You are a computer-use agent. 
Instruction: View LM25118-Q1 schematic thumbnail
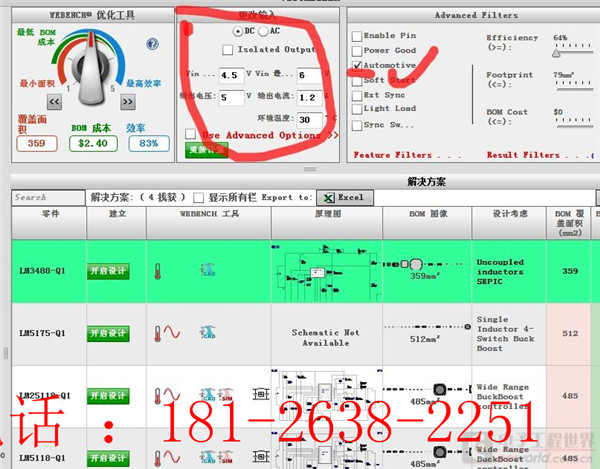[327, 396]
